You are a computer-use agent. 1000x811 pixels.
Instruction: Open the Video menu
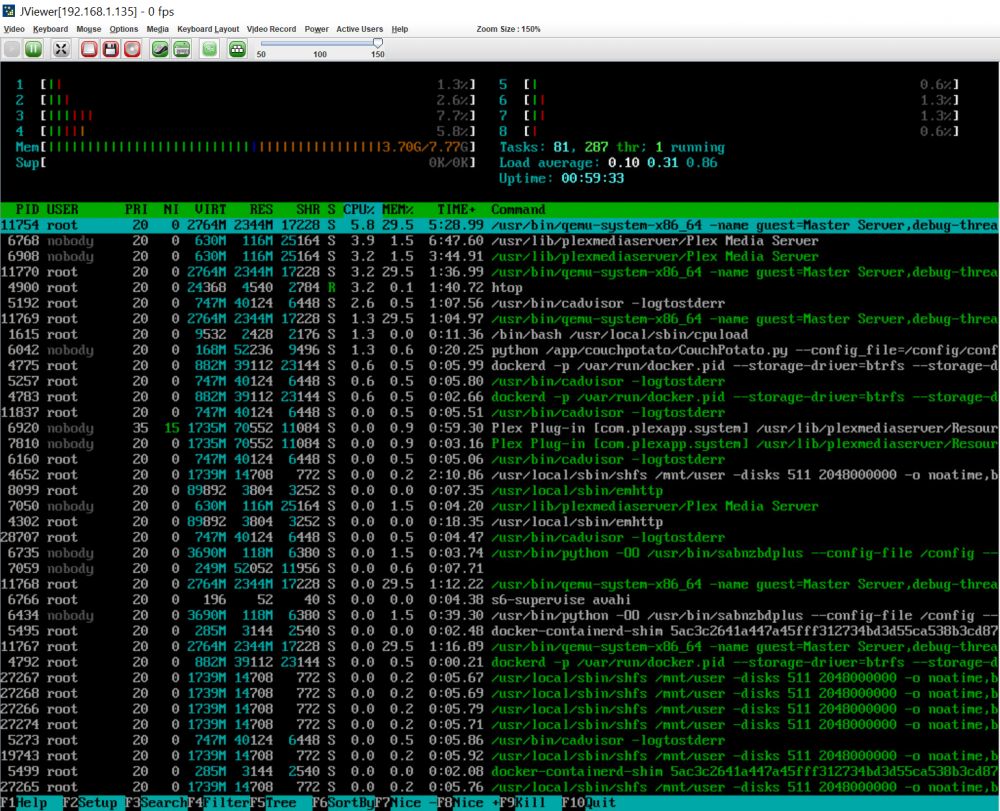click(x=14, y=29)
